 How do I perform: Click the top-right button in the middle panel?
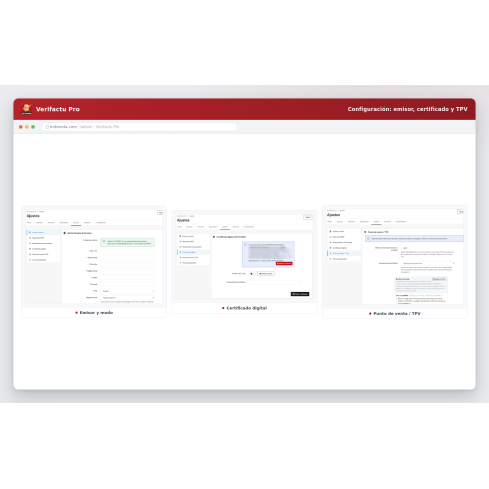[308, 217]
